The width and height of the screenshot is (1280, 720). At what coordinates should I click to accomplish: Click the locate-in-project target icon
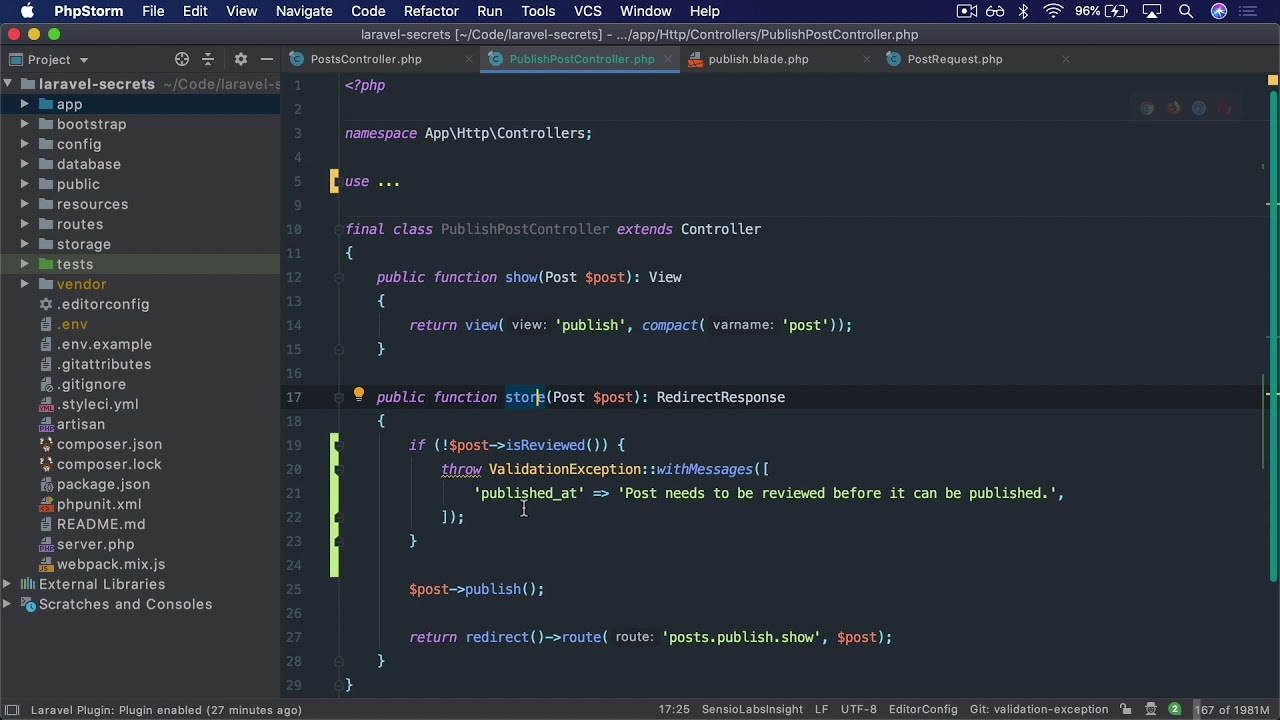click(x=182, y=59)
